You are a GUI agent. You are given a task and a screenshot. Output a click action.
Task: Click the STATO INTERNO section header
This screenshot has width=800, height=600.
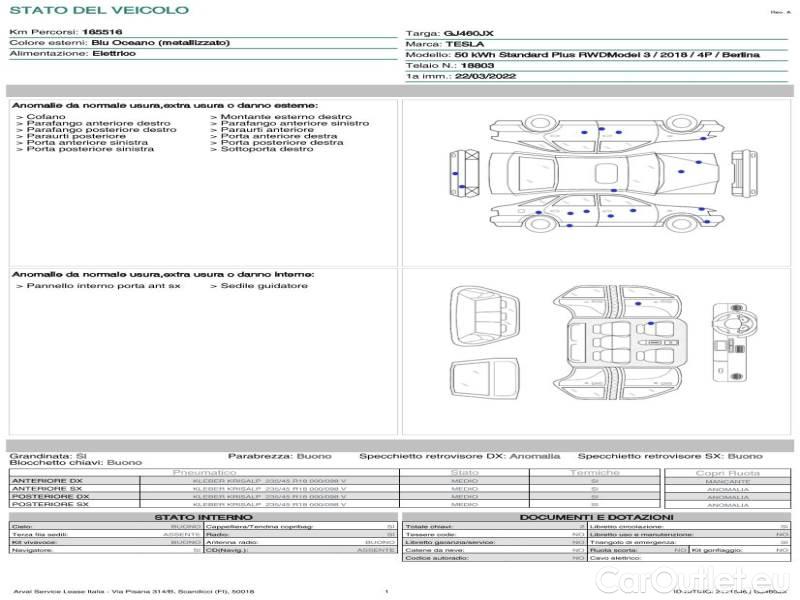point(203,516)
